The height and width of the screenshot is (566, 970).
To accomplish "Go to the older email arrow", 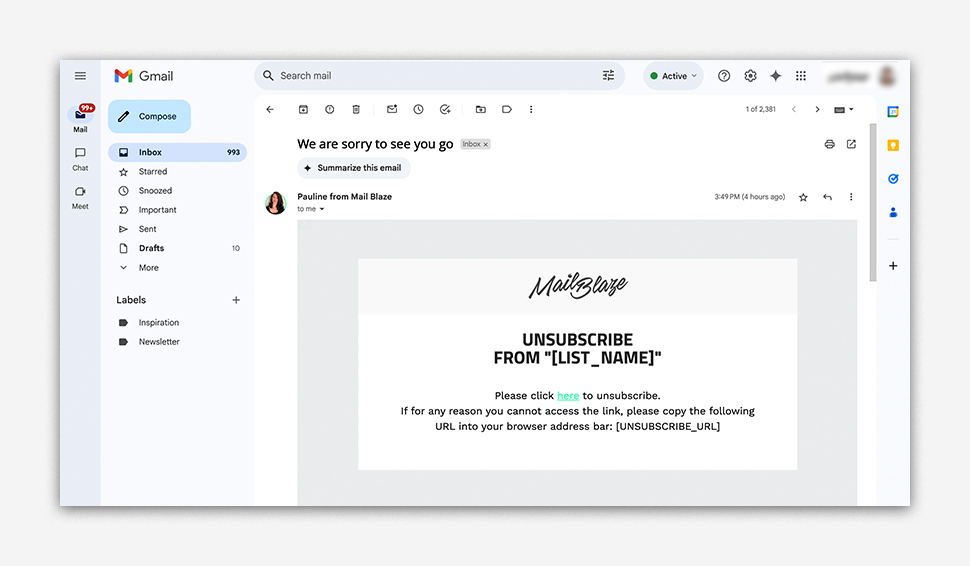I will tap(817, 109).
